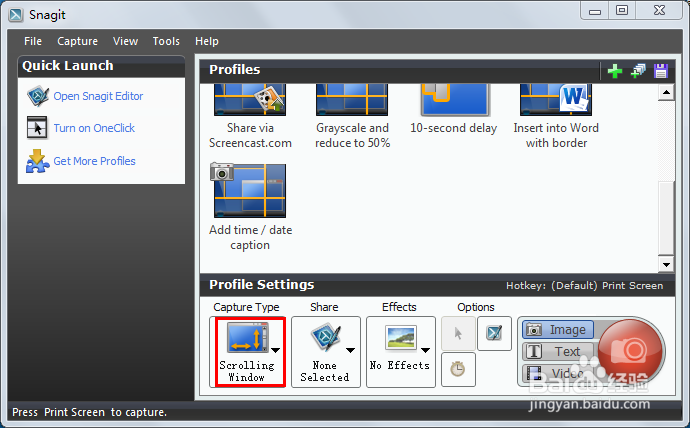Image resolution: width=690 pixels, height=428 pixels.
Task: Minimize the Snagit window
Action: point(595,11)
